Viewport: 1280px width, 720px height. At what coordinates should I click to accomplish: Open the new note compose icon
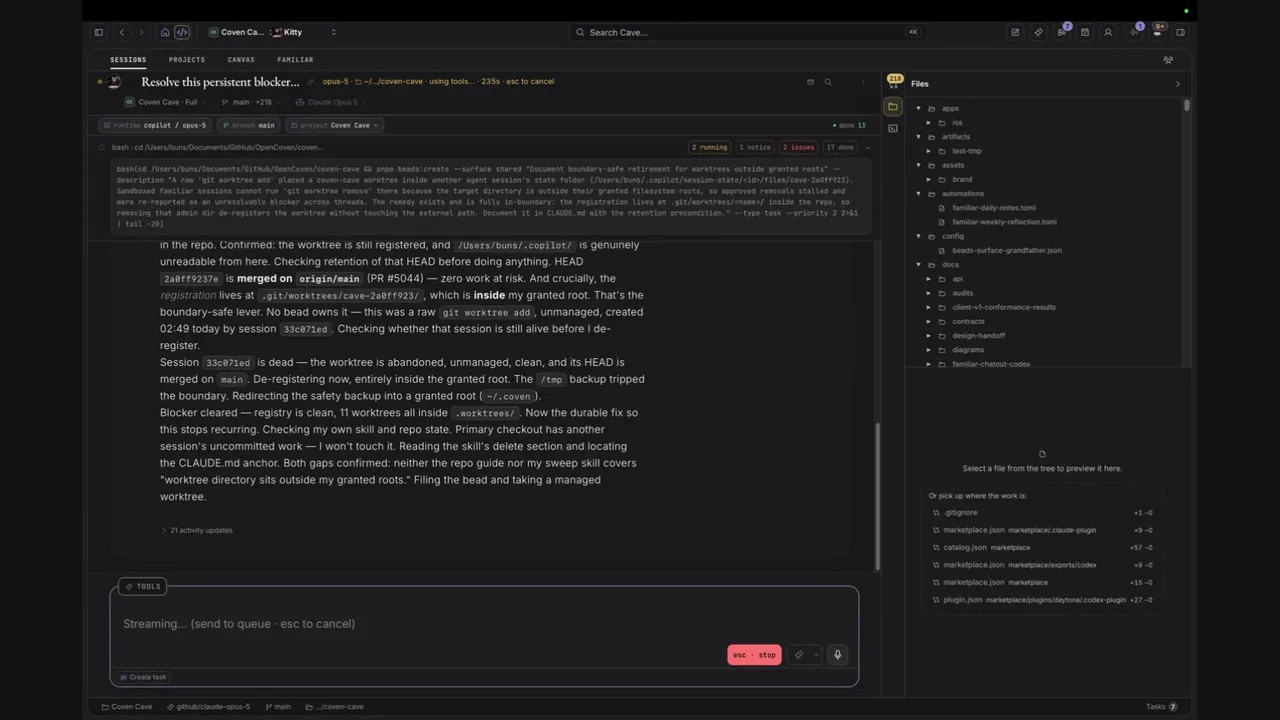(1015, 32)
